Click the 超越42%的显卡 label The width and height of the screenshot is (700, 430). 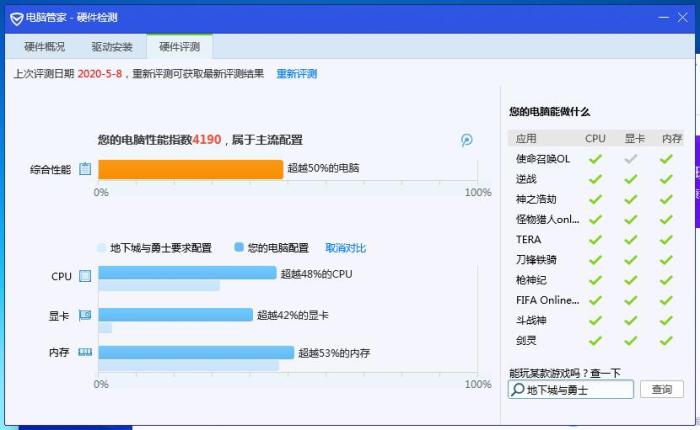293,315
